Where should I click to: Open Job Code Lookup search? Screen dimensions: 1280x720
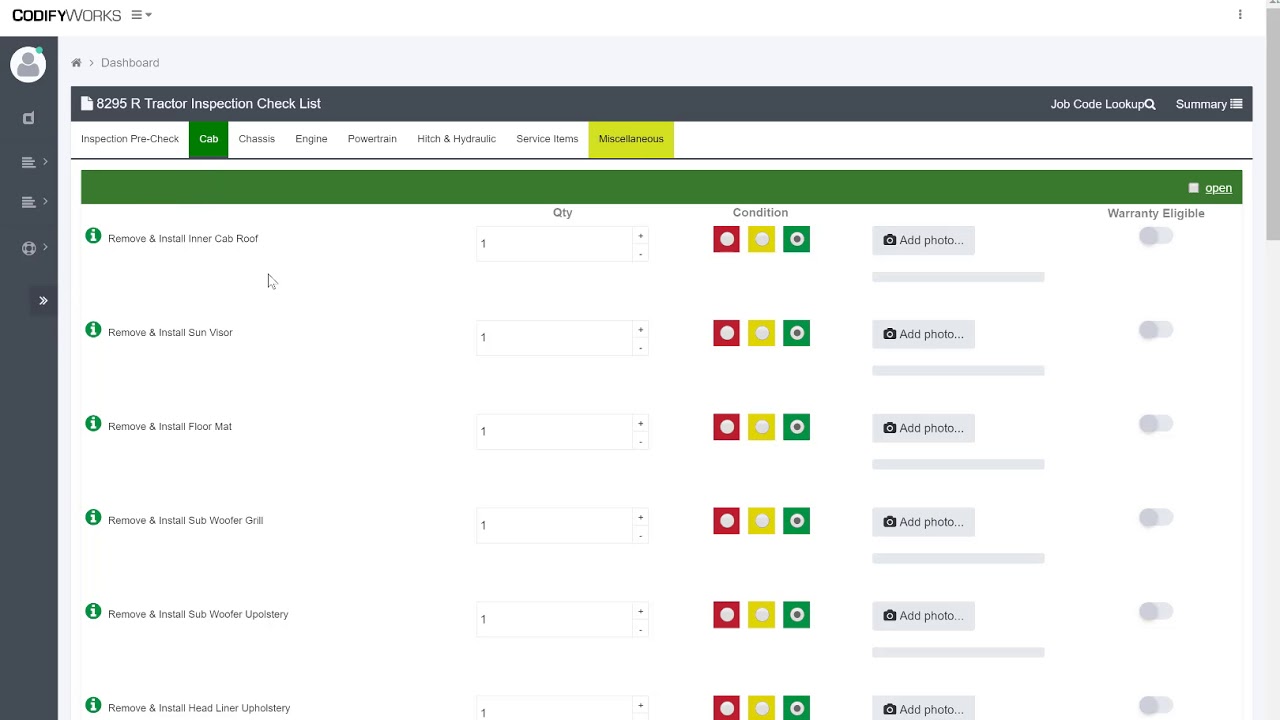[1103, 104]
